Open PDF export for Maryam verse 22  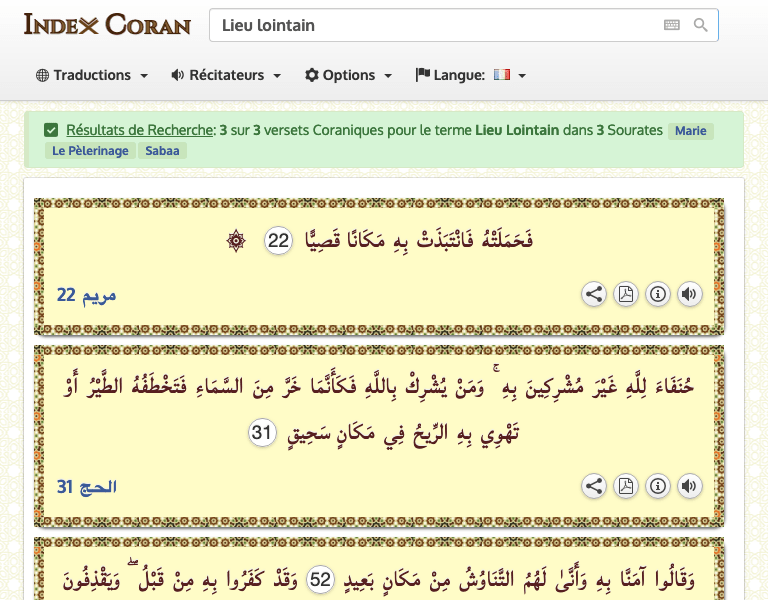[626, 294]
